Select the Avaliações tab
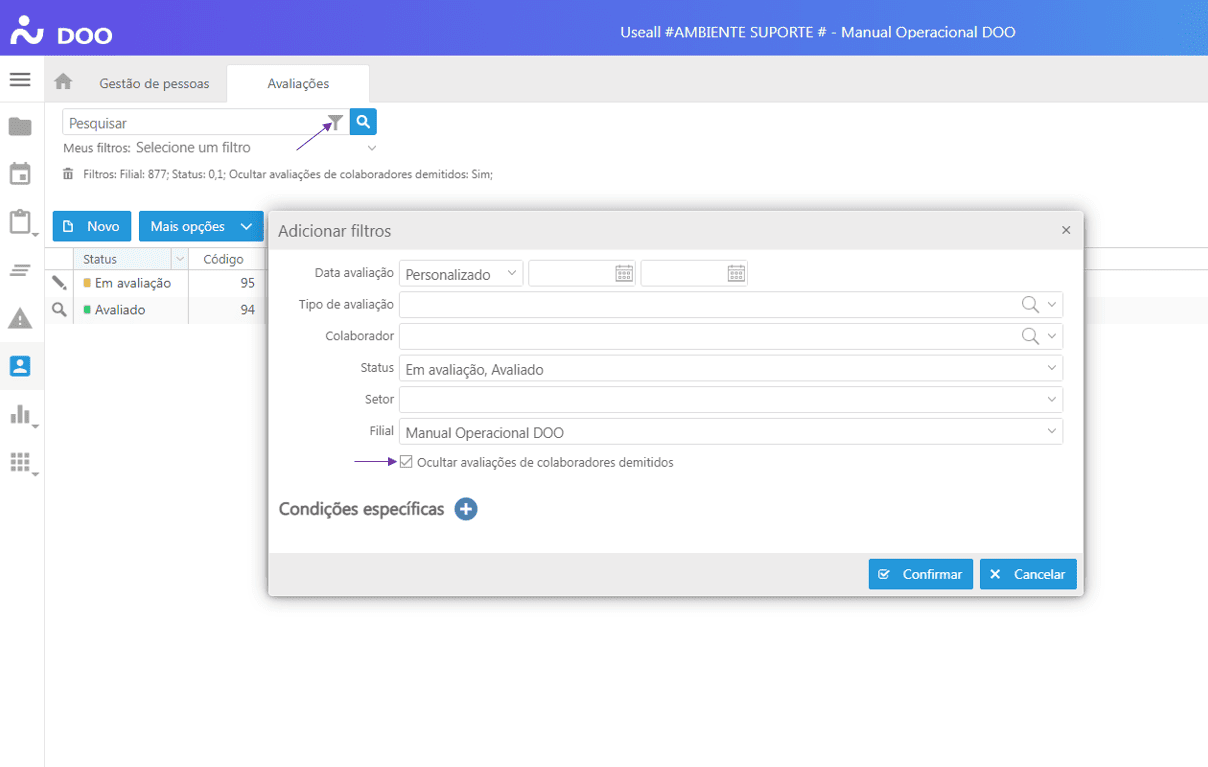 298,84
